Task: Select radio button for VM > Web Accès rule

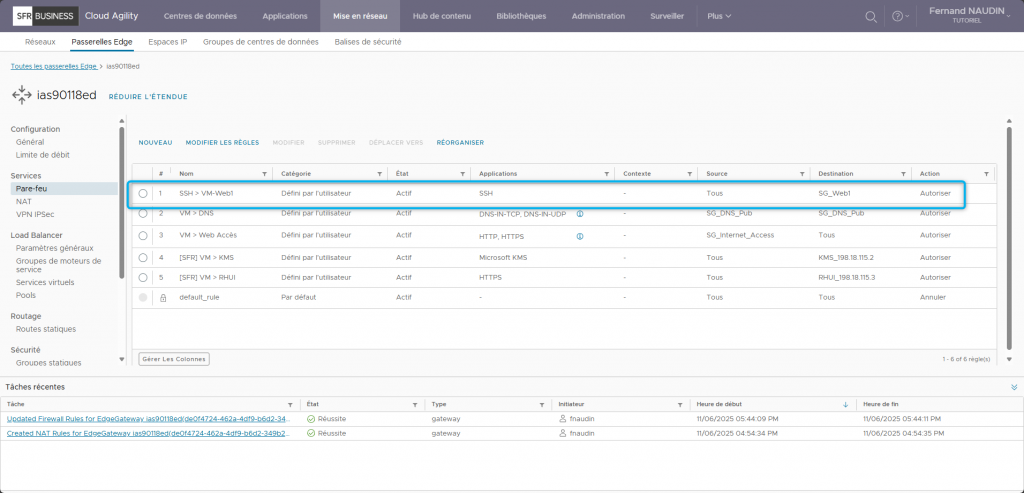Action: pos(143,235)
